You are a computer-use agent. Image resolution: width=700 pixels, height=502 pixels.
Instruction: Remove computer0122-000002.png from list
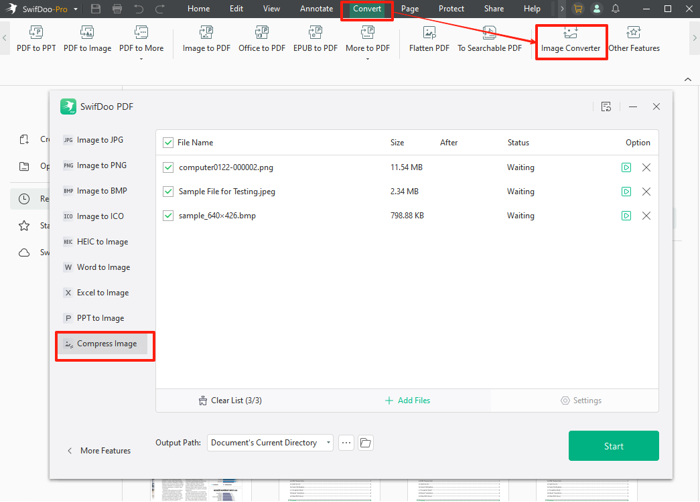pos(646,167)
